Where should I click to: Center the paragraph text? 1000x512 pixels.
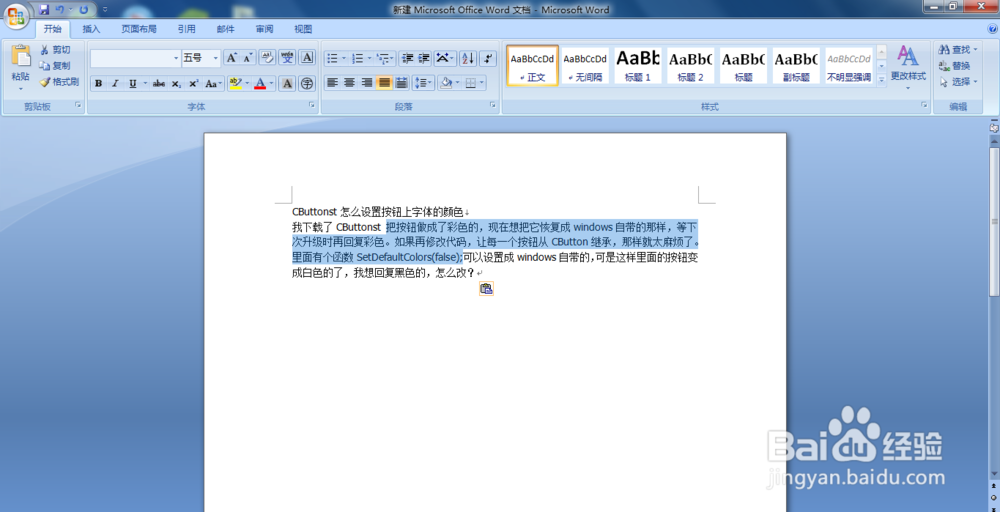point(349,83)
